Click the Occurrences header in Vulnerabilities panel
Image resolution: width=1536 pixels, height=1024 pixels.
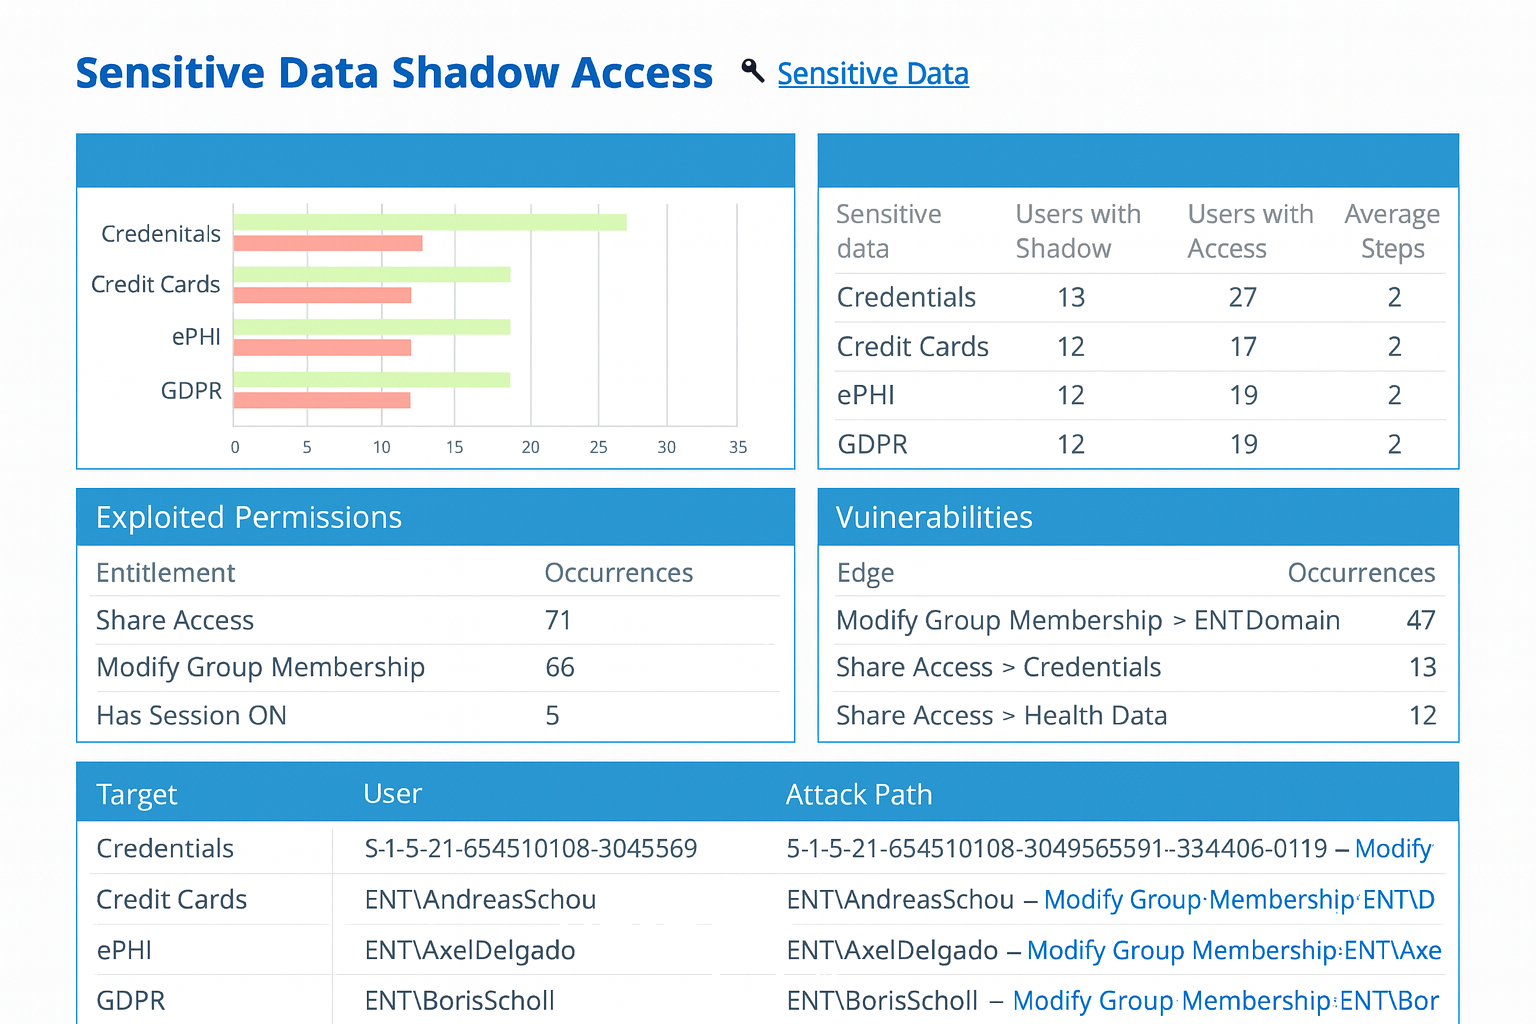click(x=1361, y=572)
